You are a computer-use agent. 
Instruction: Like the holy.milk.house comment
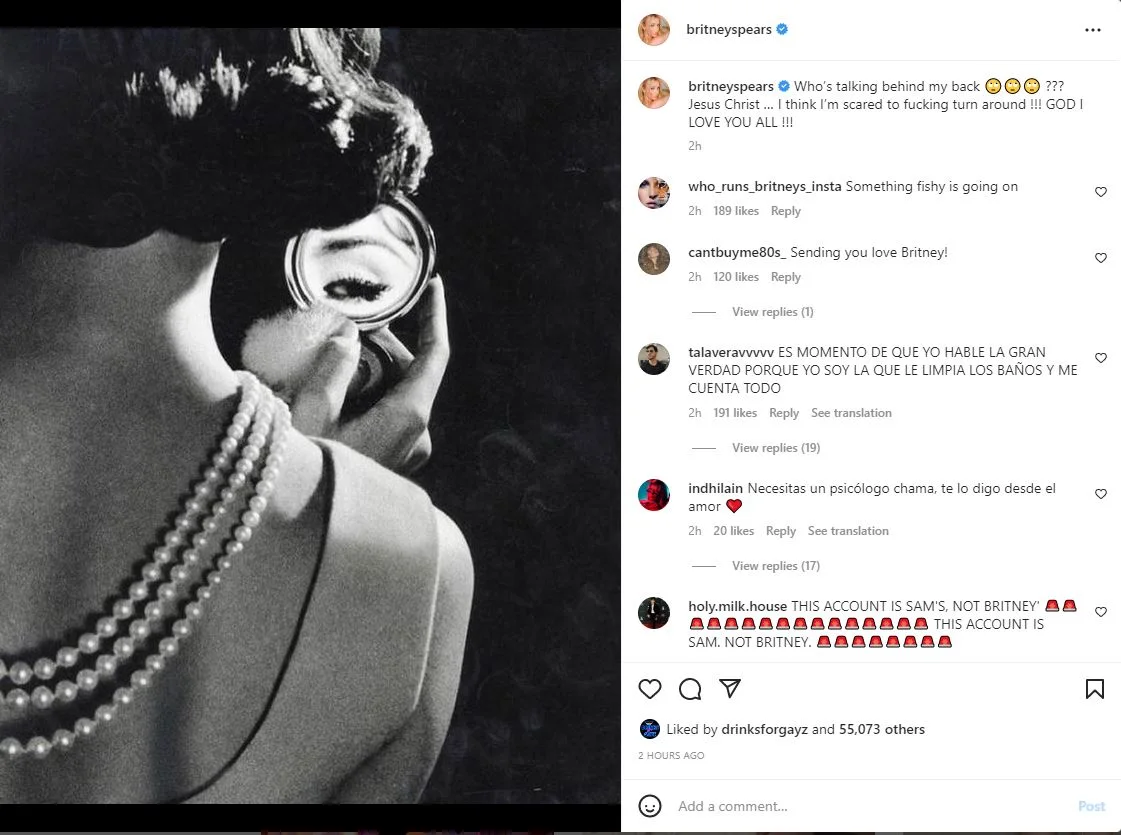(1101, 612)
